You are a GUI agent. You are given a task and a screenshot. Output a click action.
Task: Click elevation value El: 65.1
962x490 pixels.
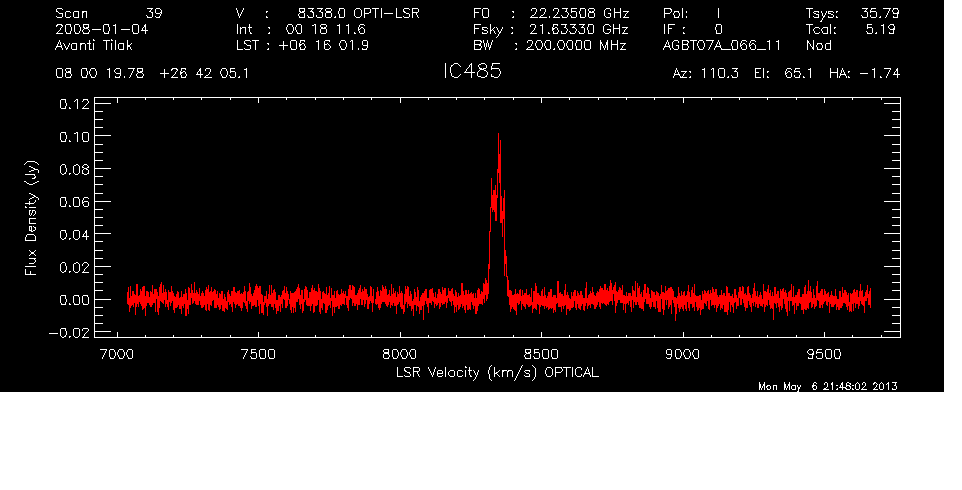[783, 74]
